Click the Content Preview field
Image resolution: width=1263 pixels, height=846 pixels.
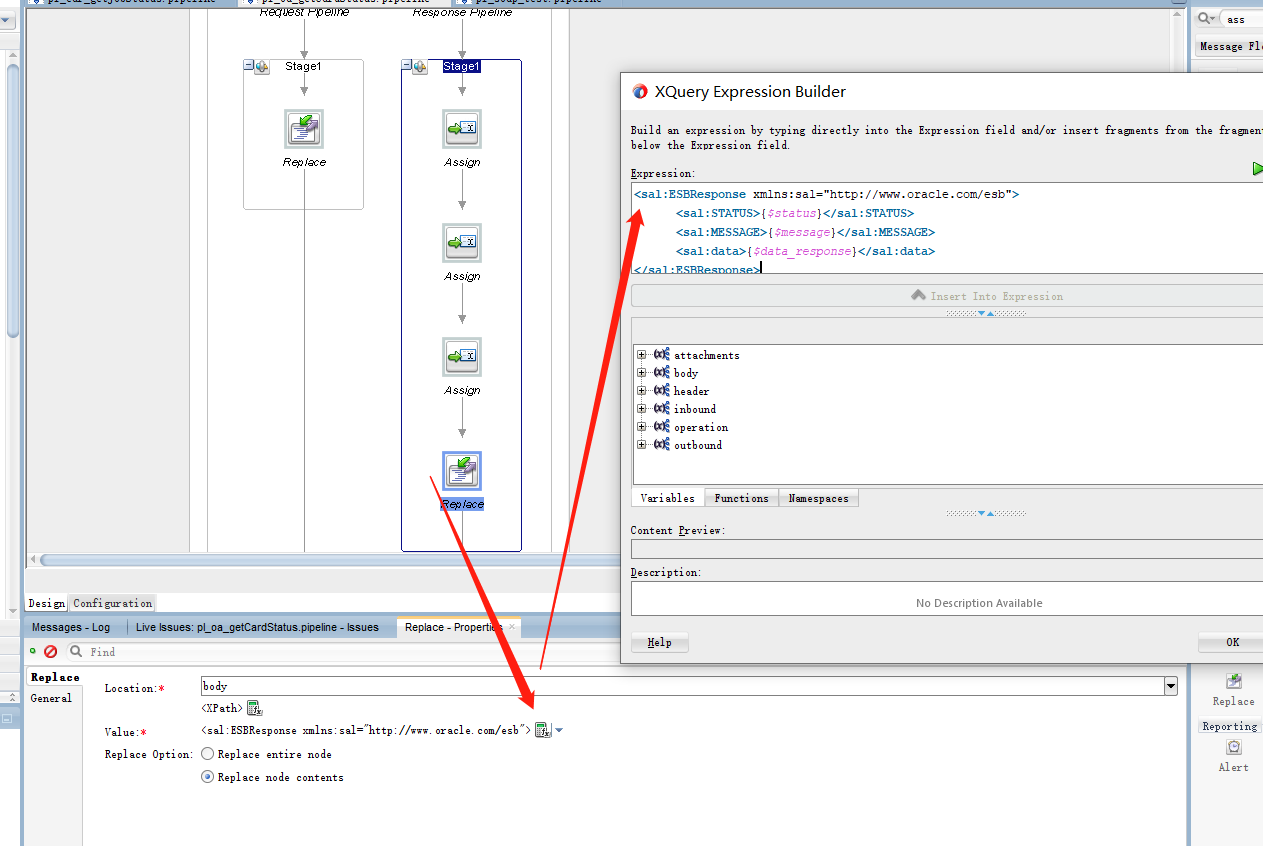947,549
